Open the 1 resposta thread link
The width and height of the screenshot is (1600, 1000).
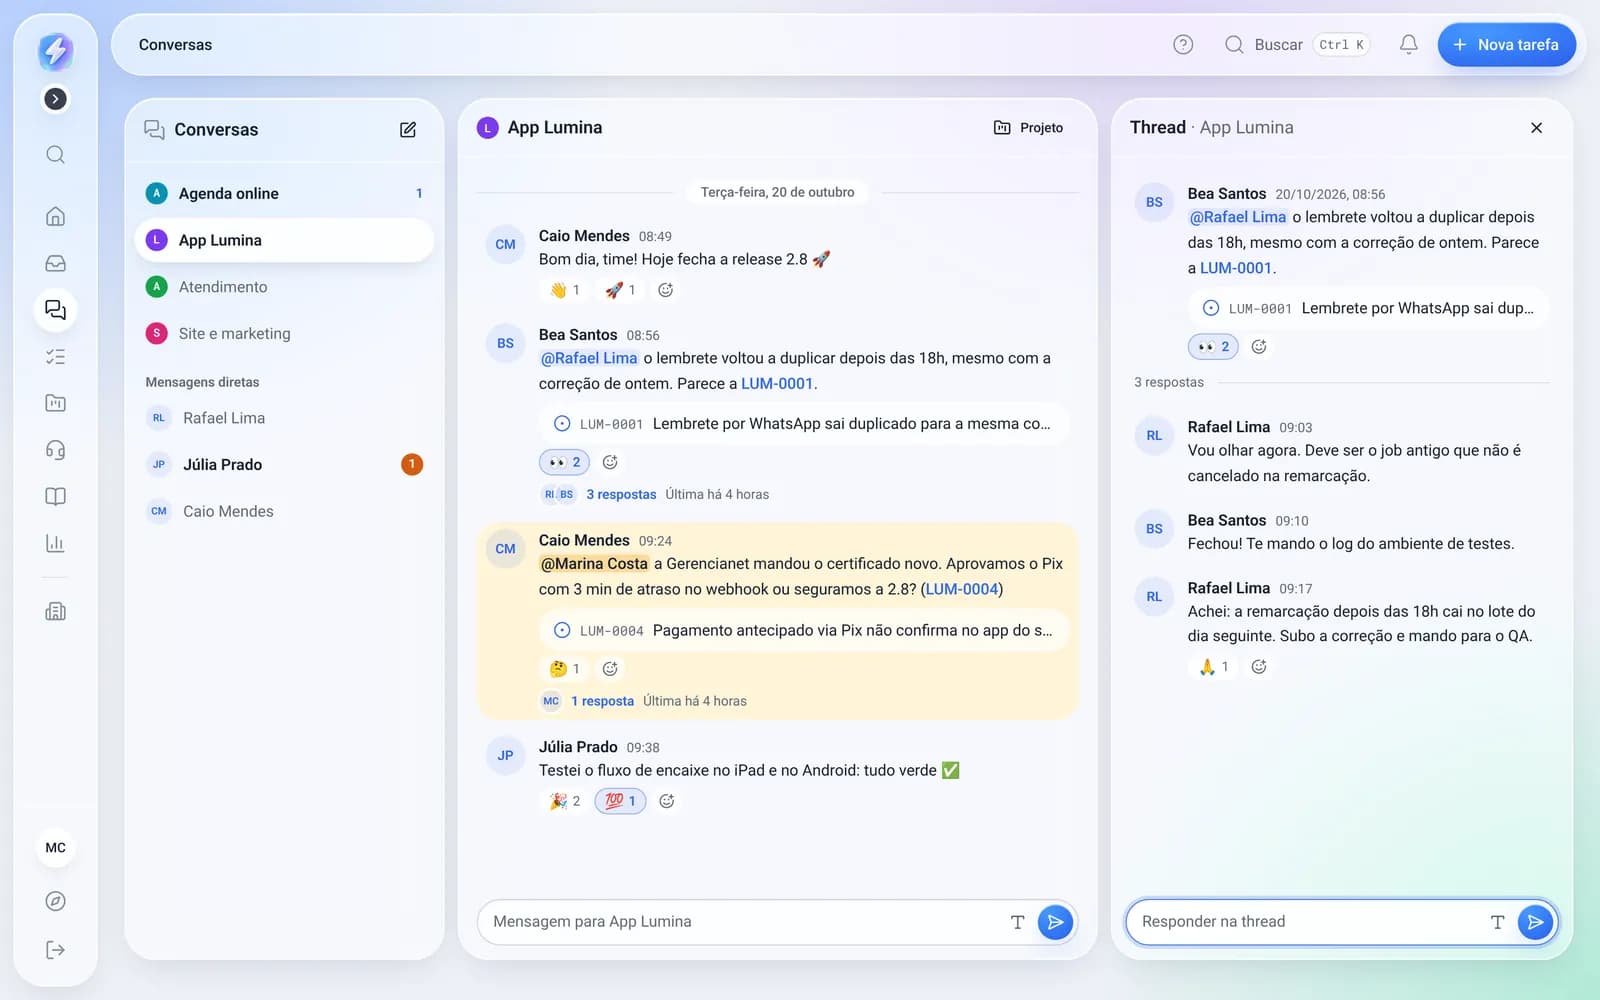pos(602,701)
